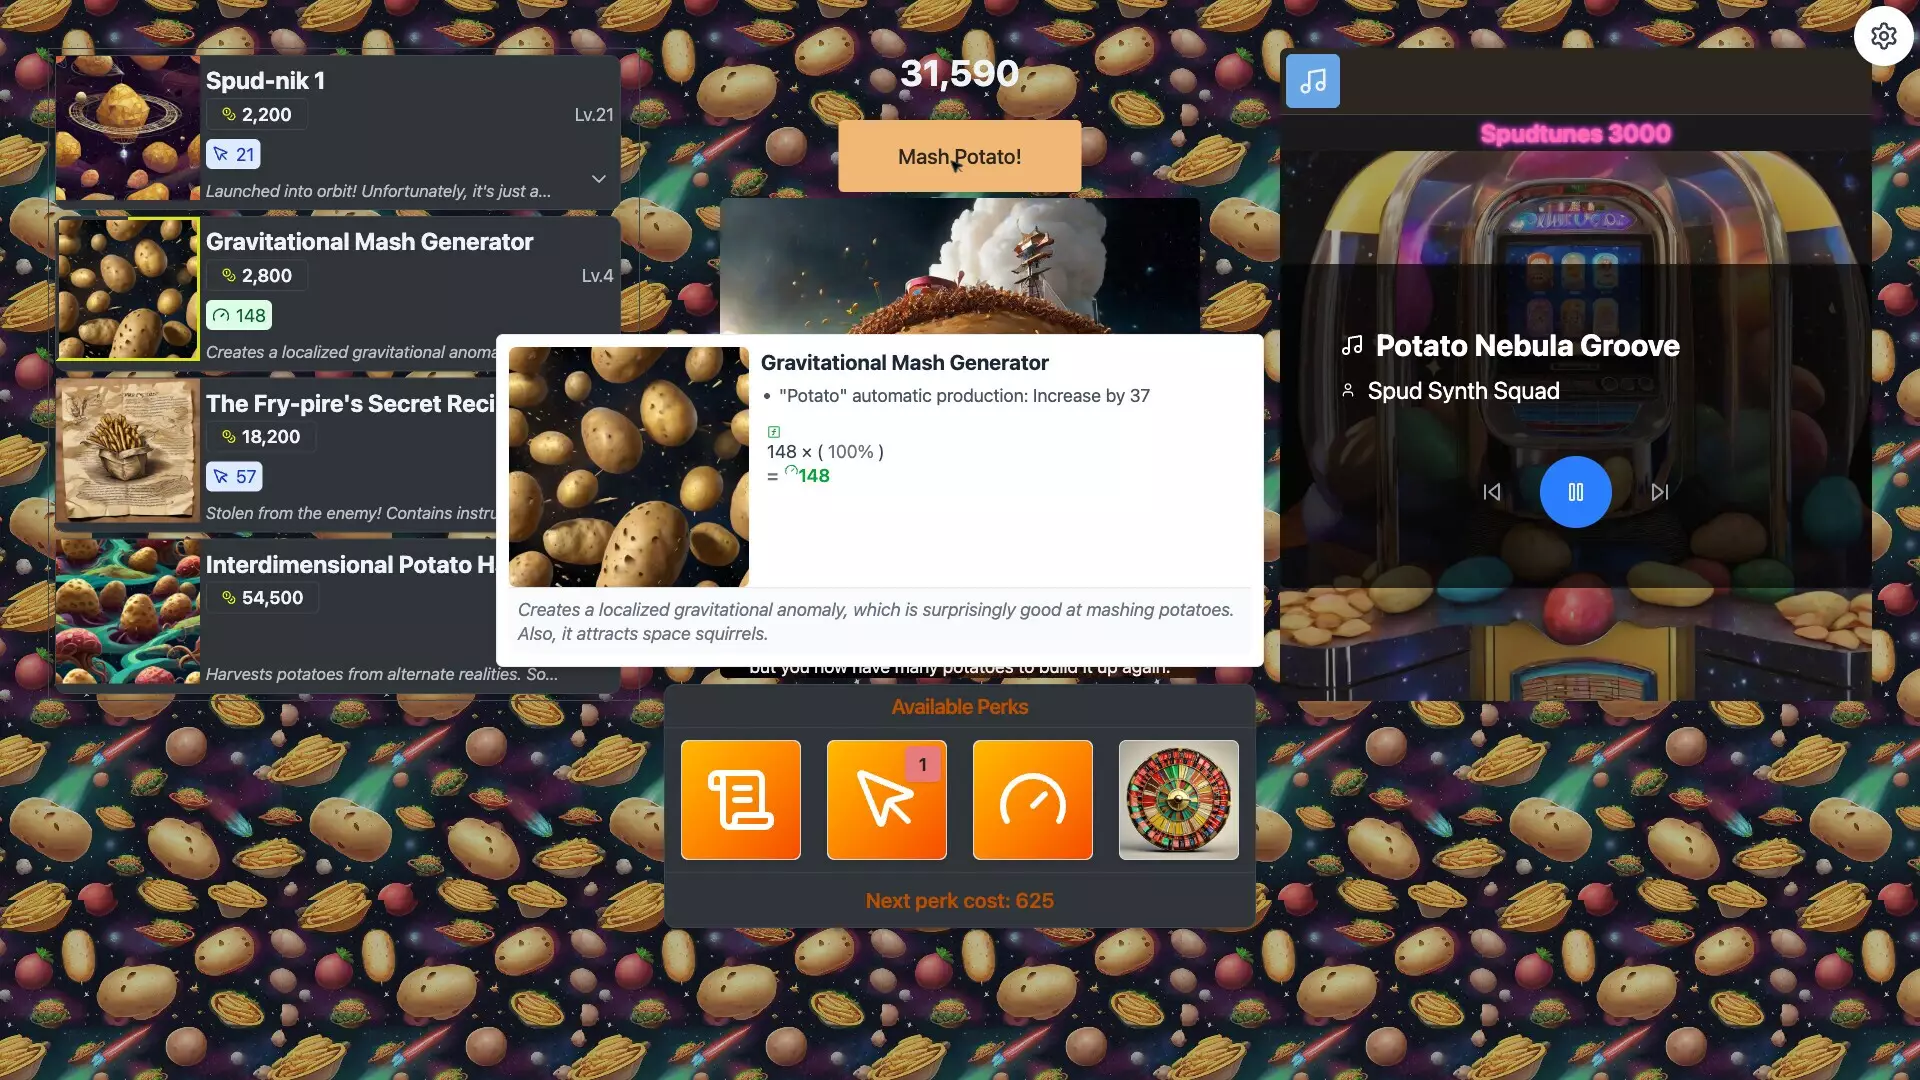Expand the Spud-nik 1 description chevron
1920x1080 pixels.
tap(598, 179)
